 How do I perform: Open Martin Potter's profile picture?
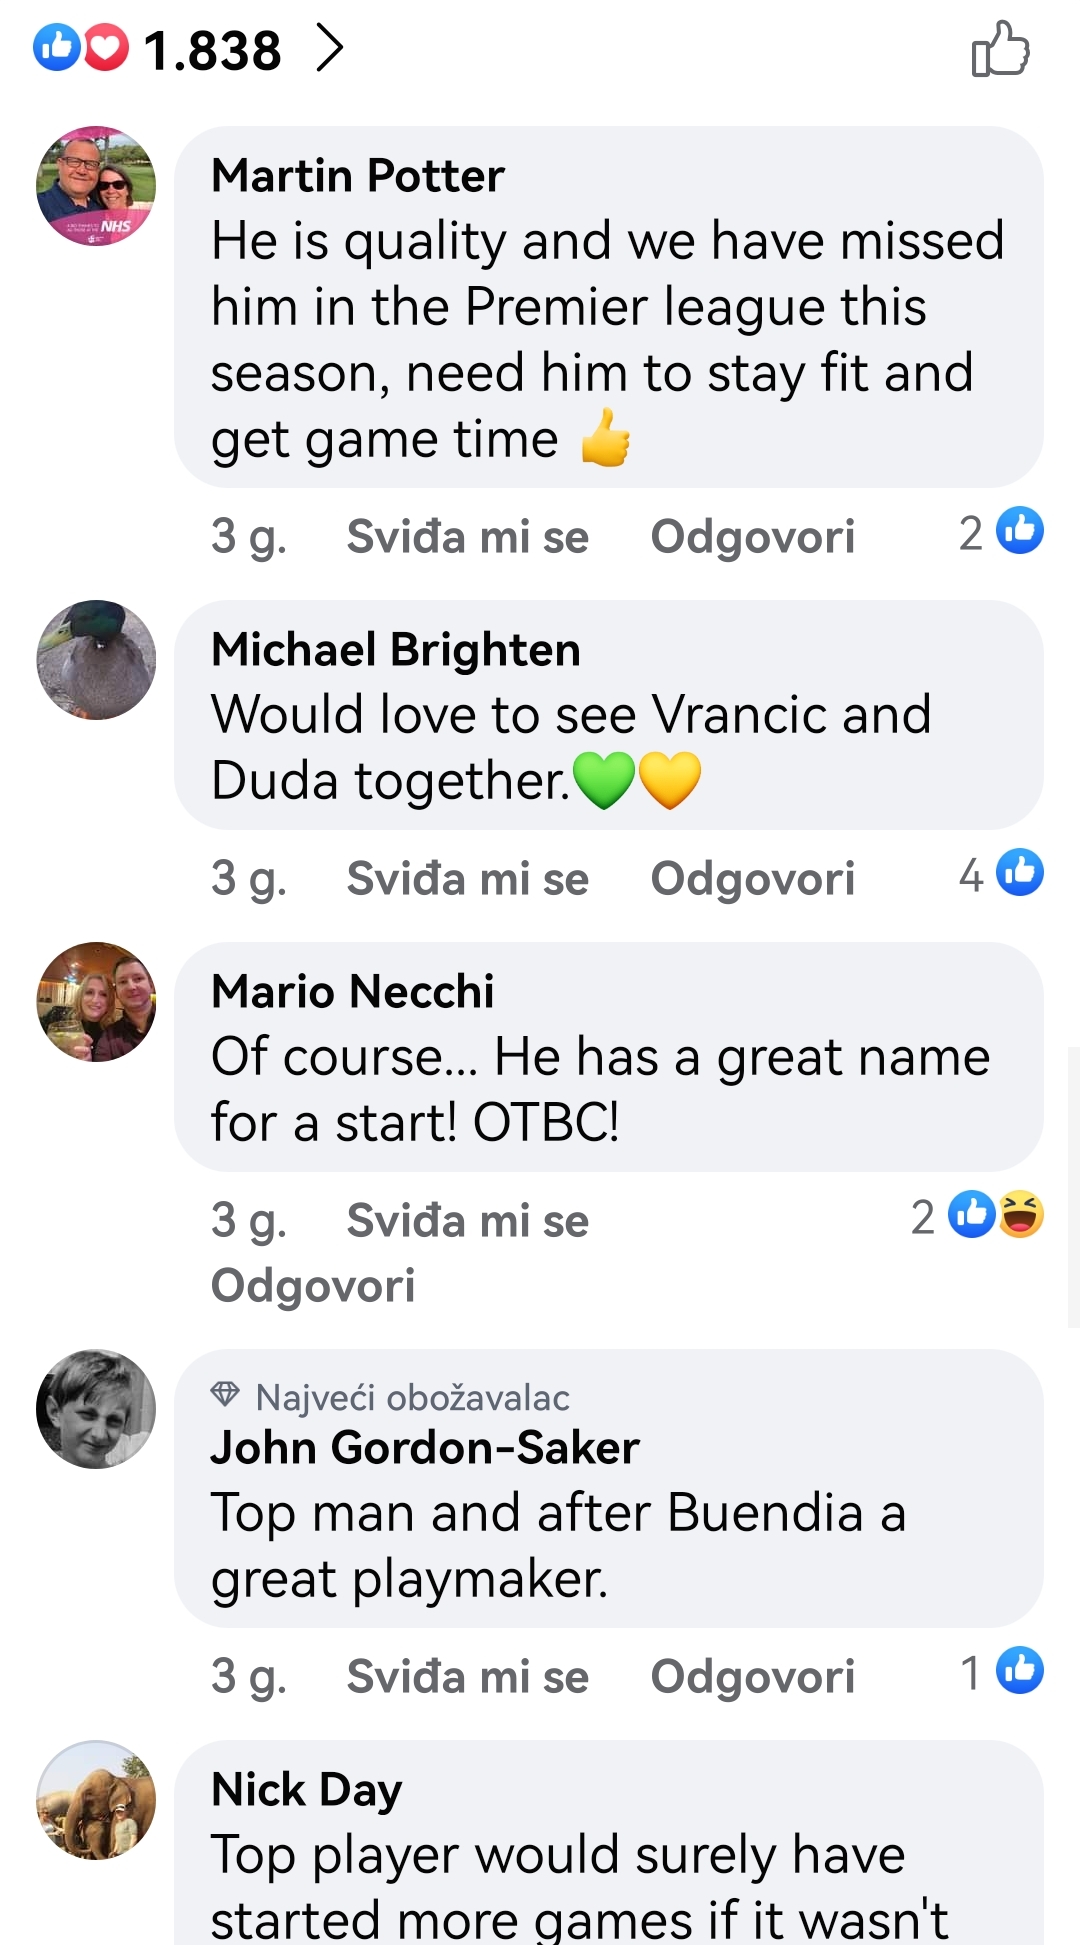click(96, 186)
